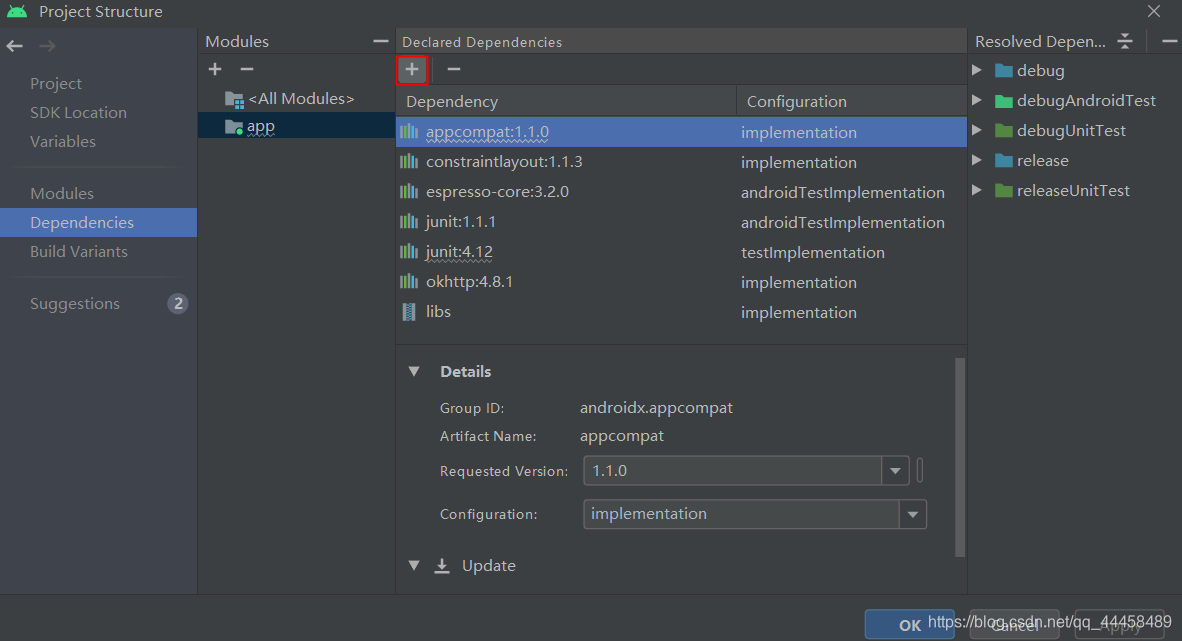Click the debug folder icon

pyautogui.click(x=1003, y=71)
